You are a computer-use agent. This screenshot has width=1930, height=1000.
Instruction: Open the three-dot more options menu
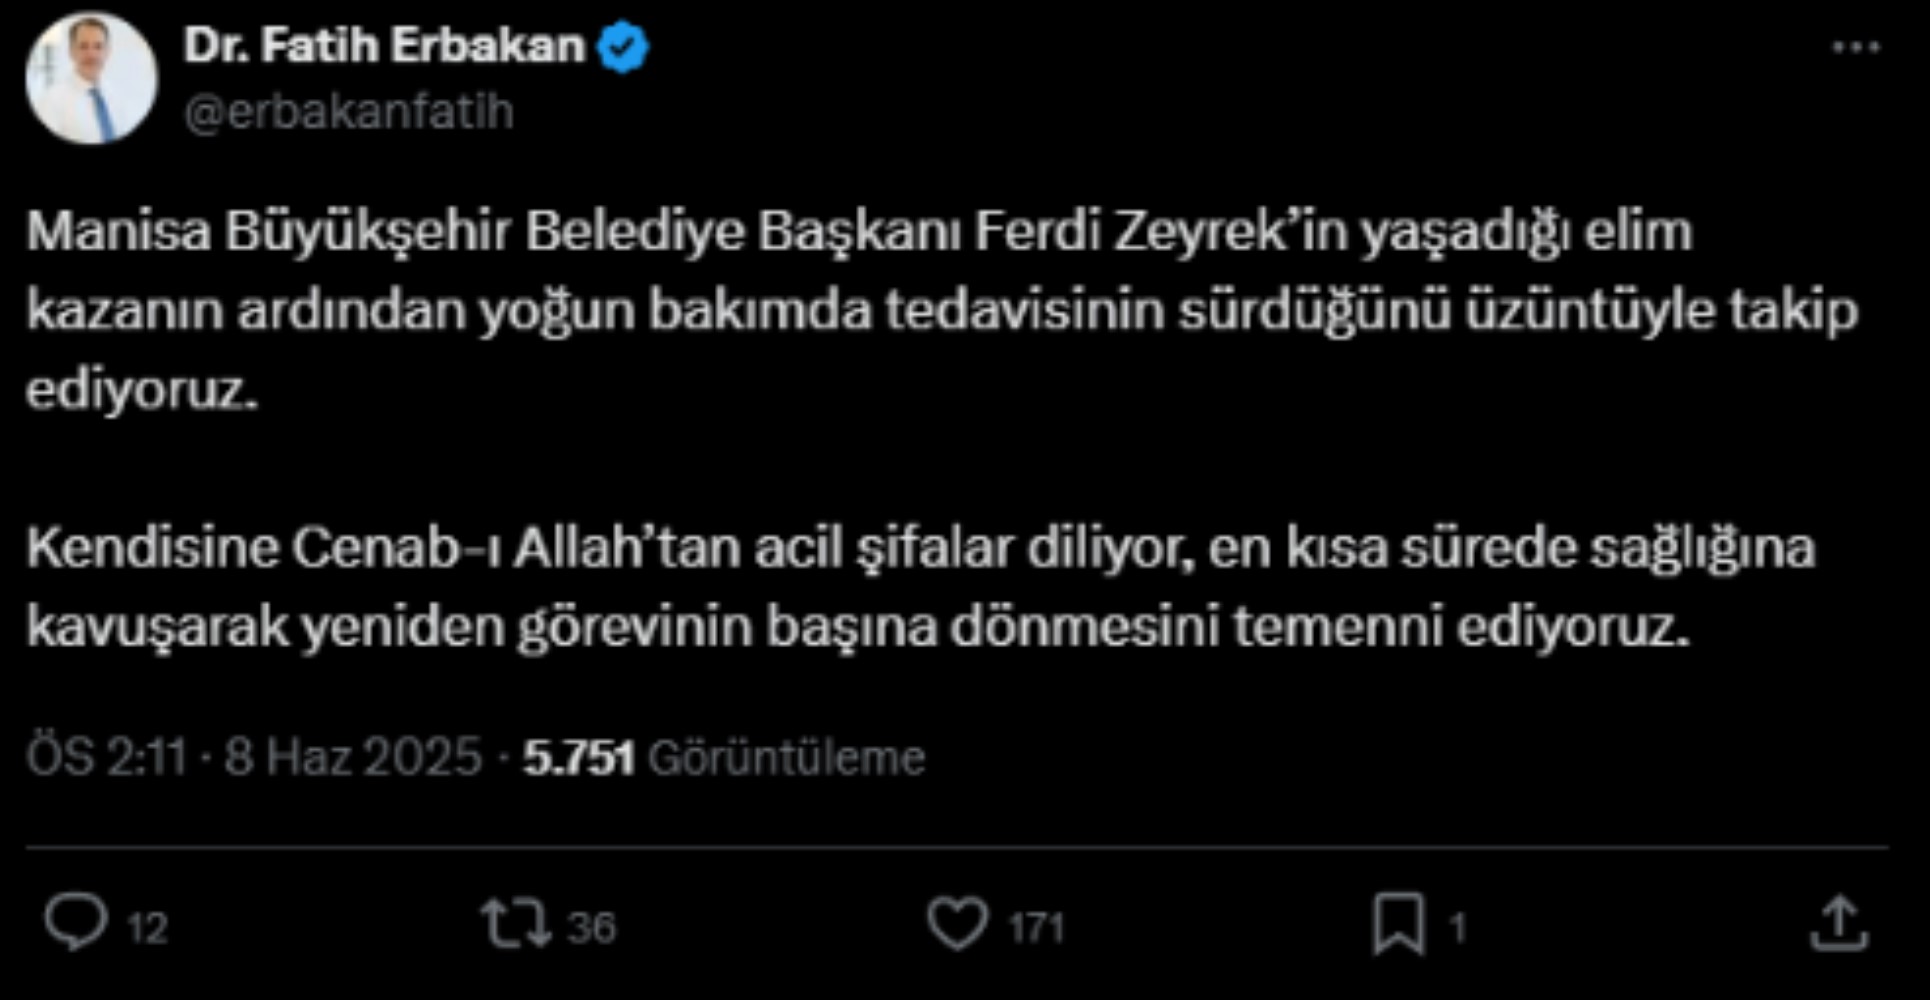click(x=1856, y=47)
